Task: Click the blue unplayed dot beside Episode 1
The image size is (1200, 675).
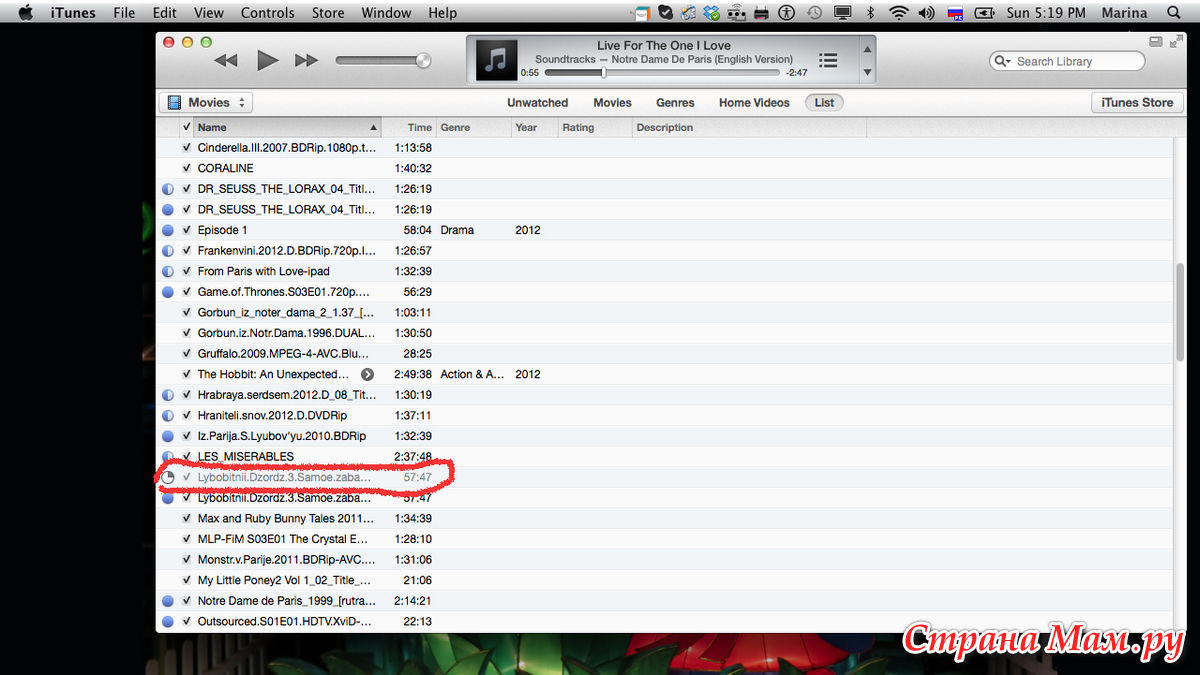Action: [x=168, y=230]
